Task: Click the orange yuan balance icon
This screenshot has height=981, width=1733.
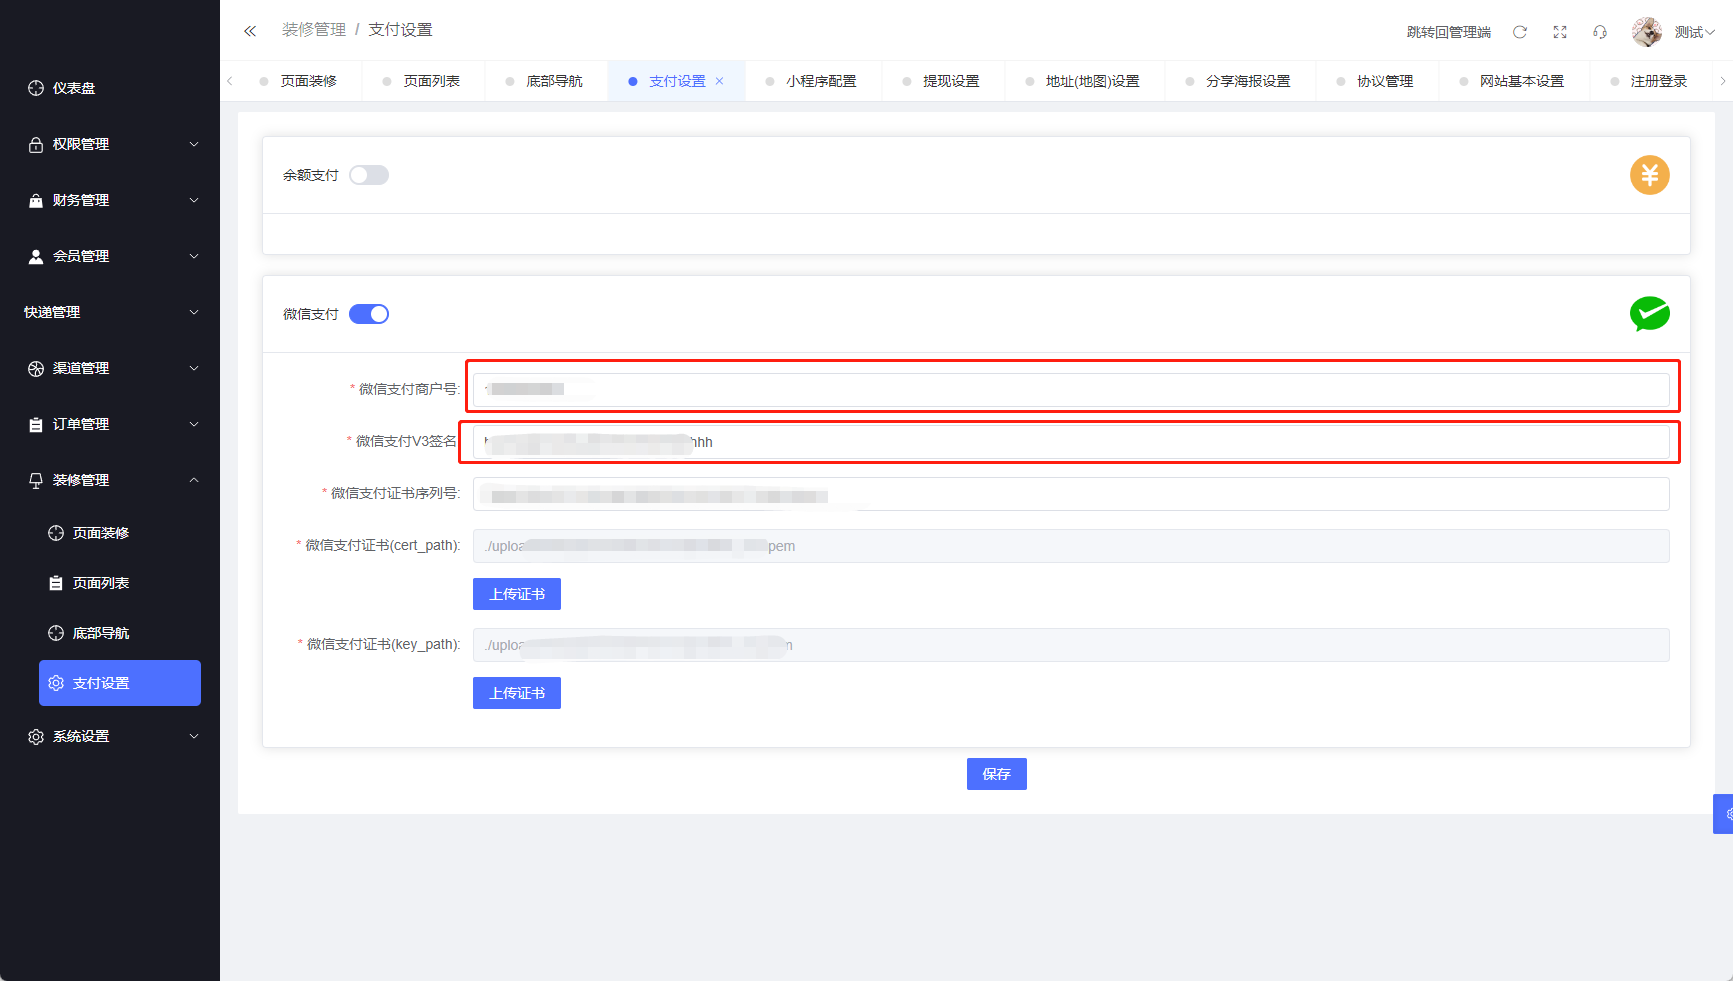Action: 1649,175
